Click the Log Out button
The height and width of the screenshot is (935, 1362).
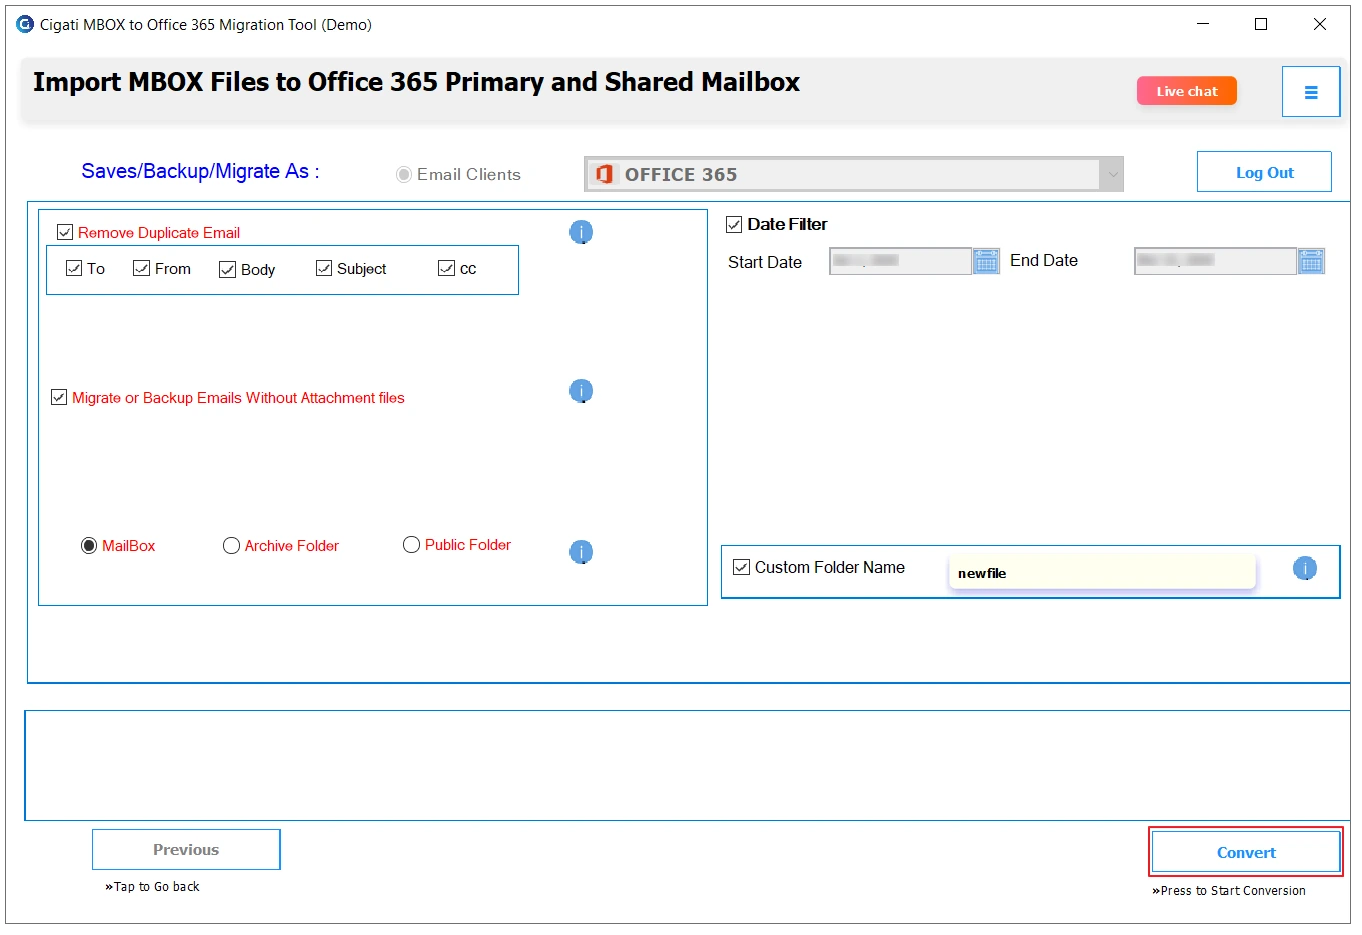tap(1264, 172)
